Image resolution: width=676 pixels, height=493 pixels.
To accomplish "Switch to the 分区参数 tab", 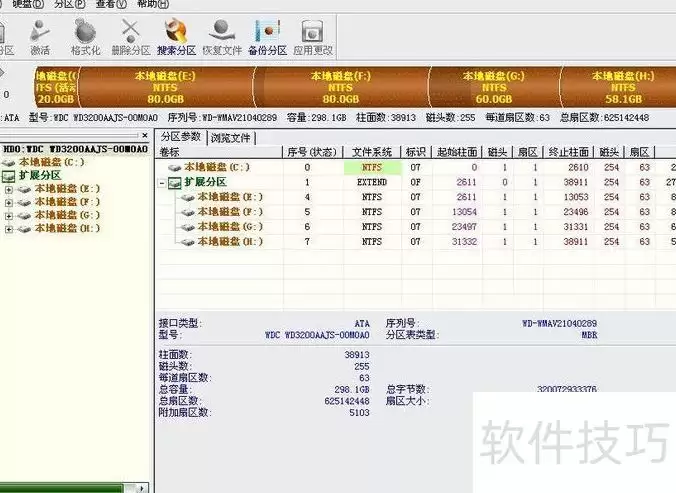I will click(181, 137).
